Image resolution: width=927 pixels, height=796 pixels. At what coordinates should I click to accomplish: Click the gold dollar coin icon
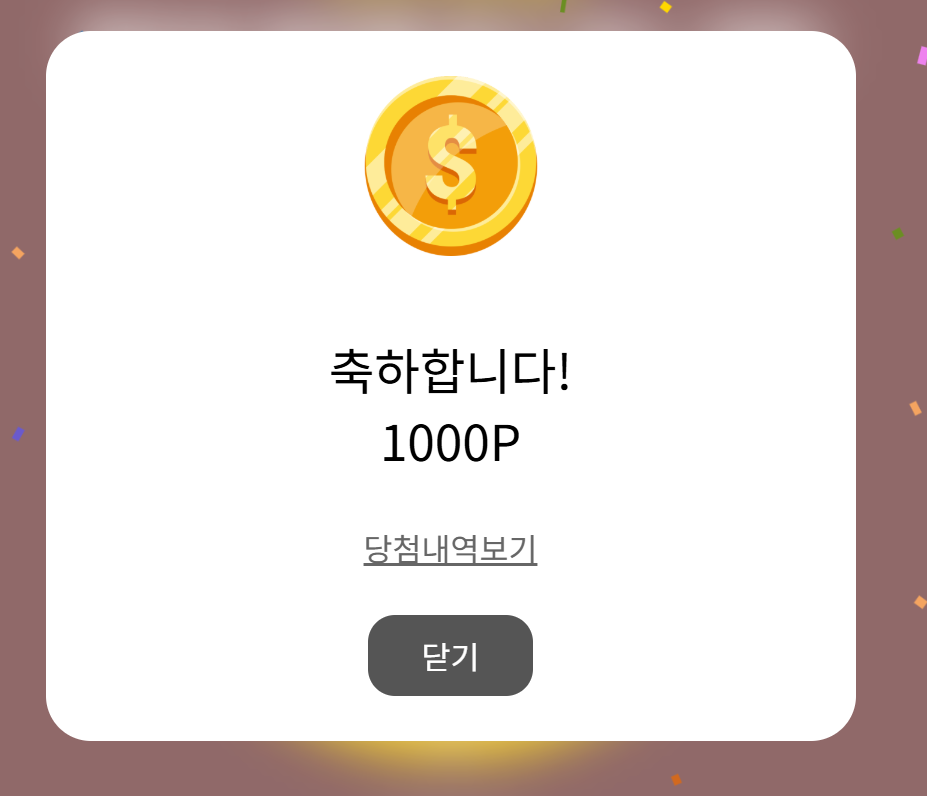pos(451,166)
